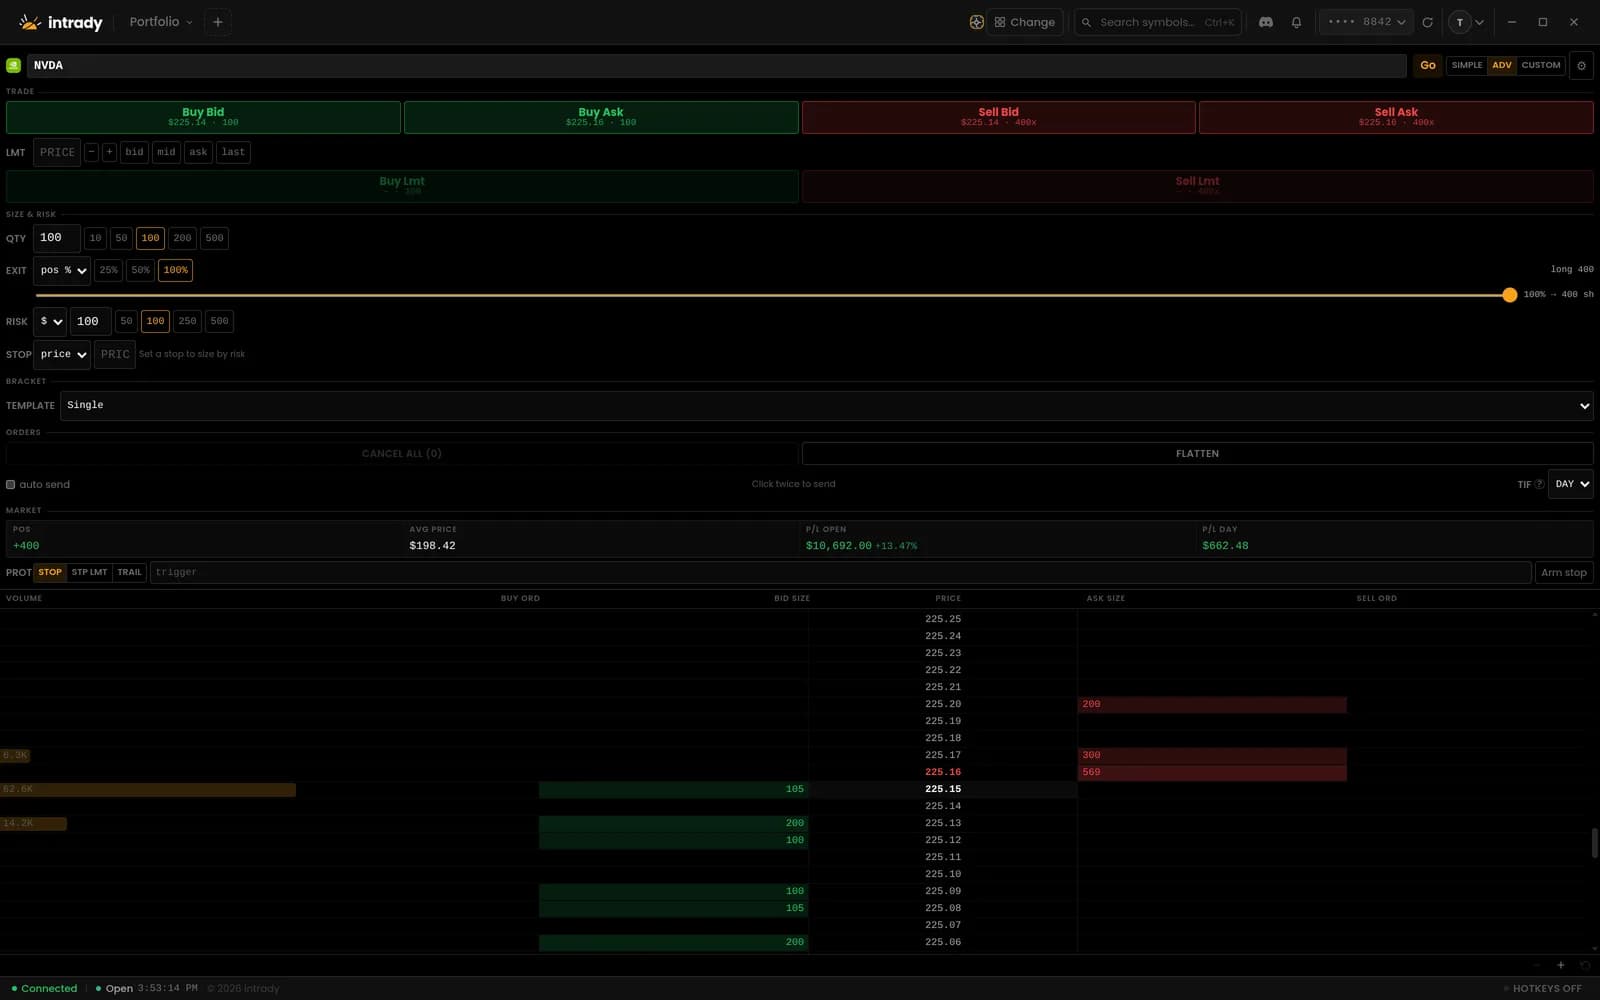Click the NVDA green symbol logo
The height and width of the screenshot is (1000, 1600).
[13, 65]
